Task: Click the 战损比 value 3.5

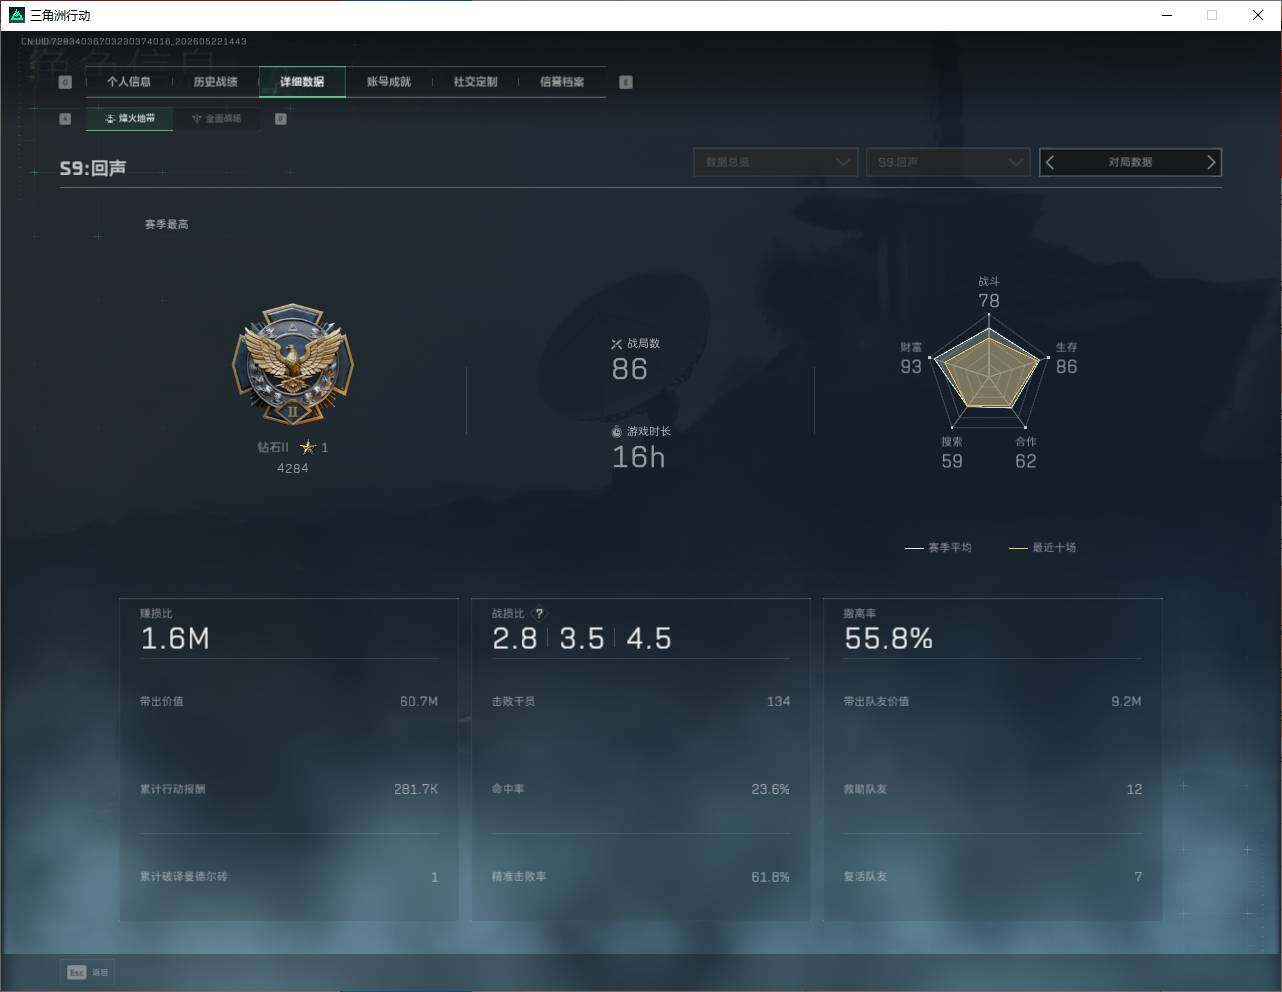Action: click(582, 639)
